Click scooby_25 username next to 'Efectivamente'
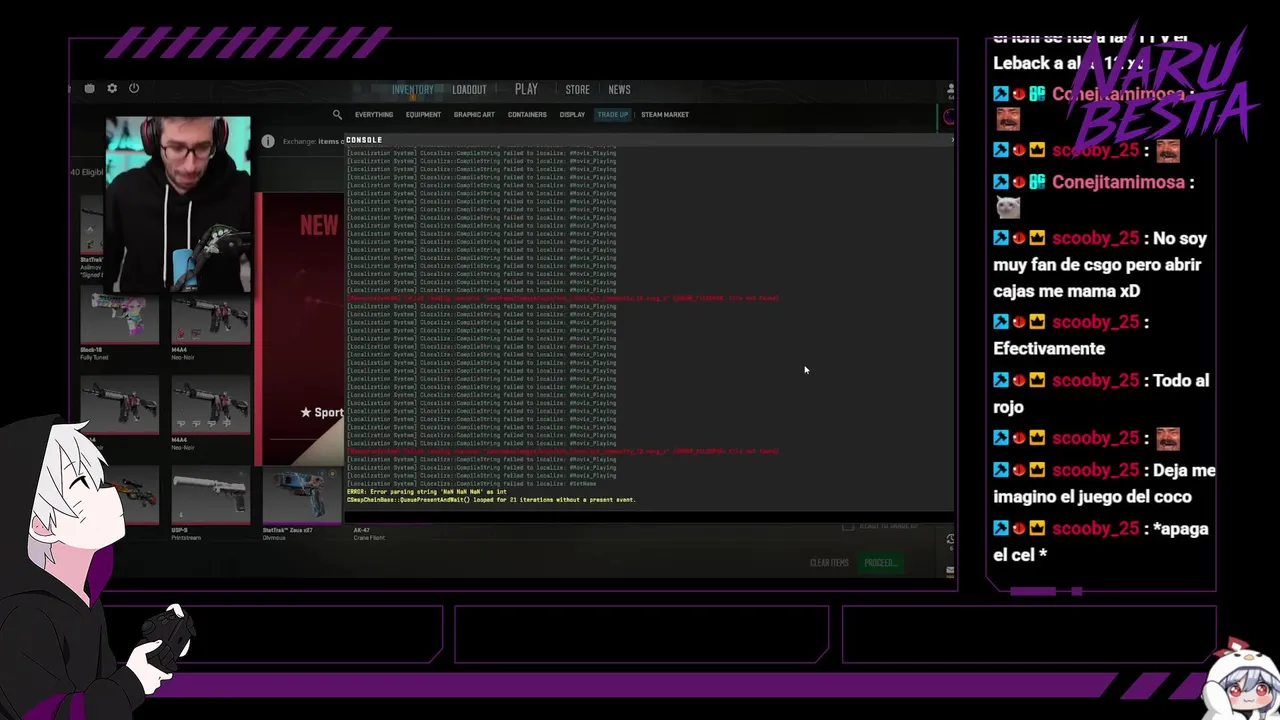This screenshot has width=1280, height=720. pyautogui.click(x=1096, y=322)
